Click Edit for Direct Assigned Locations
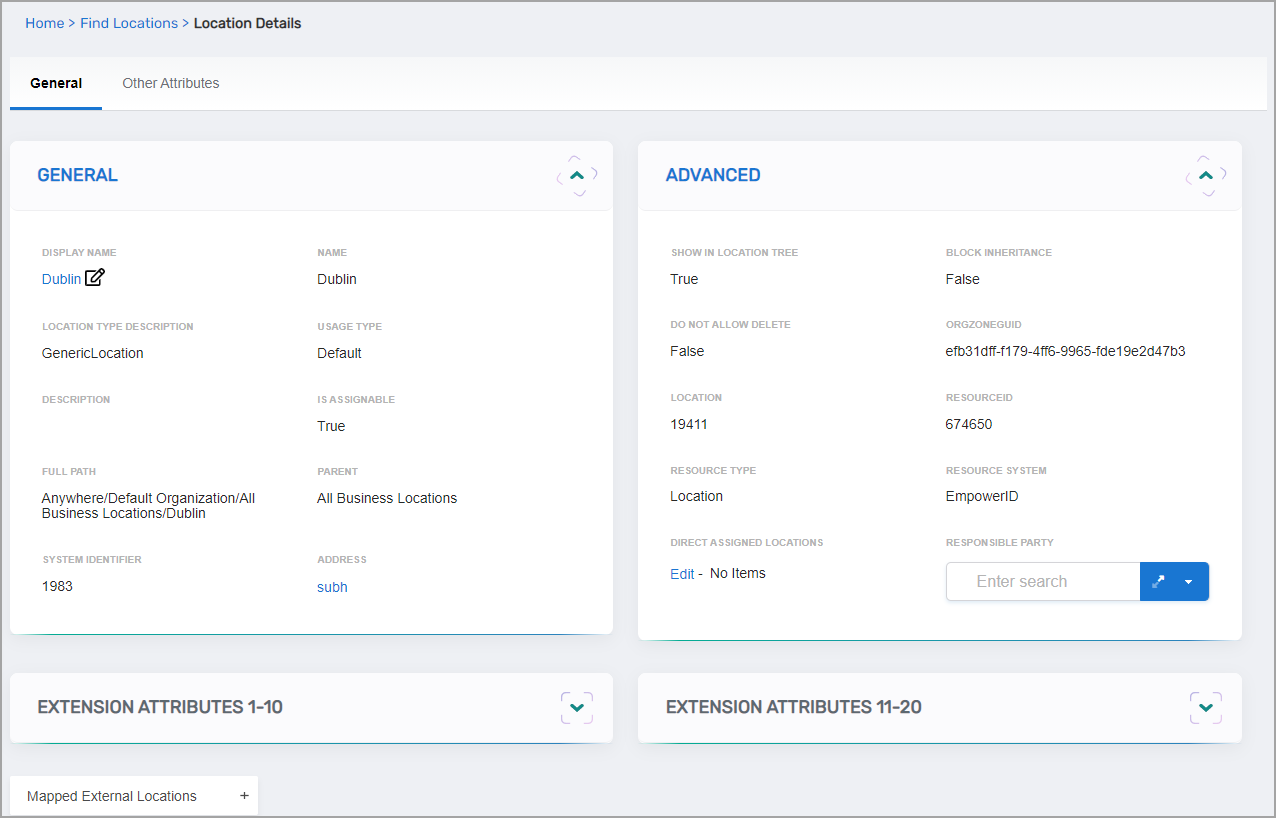Image resolution: width=1276 pixels, height=818 pixels. pyautogui.click(x=682, y=574)
